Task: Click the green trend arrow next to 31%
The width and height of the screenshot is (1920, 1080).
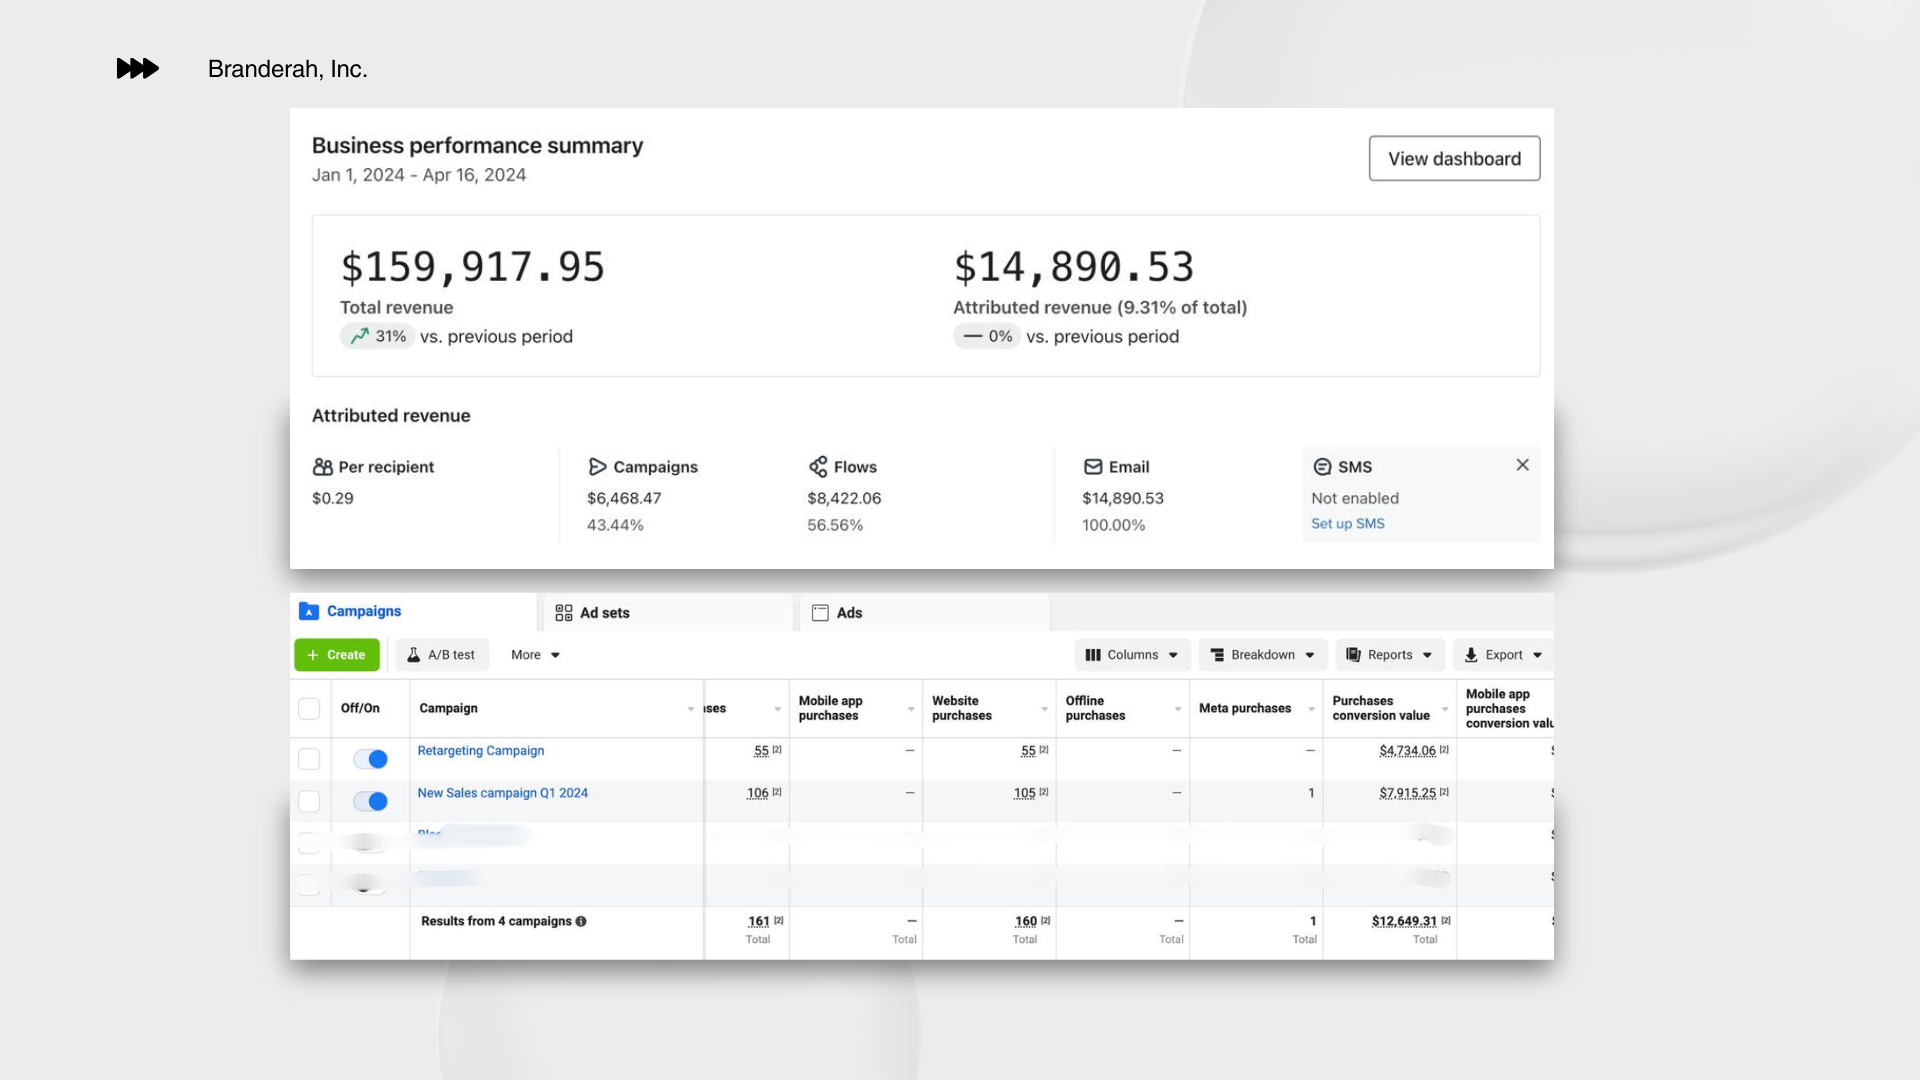Action: point(359,336)
